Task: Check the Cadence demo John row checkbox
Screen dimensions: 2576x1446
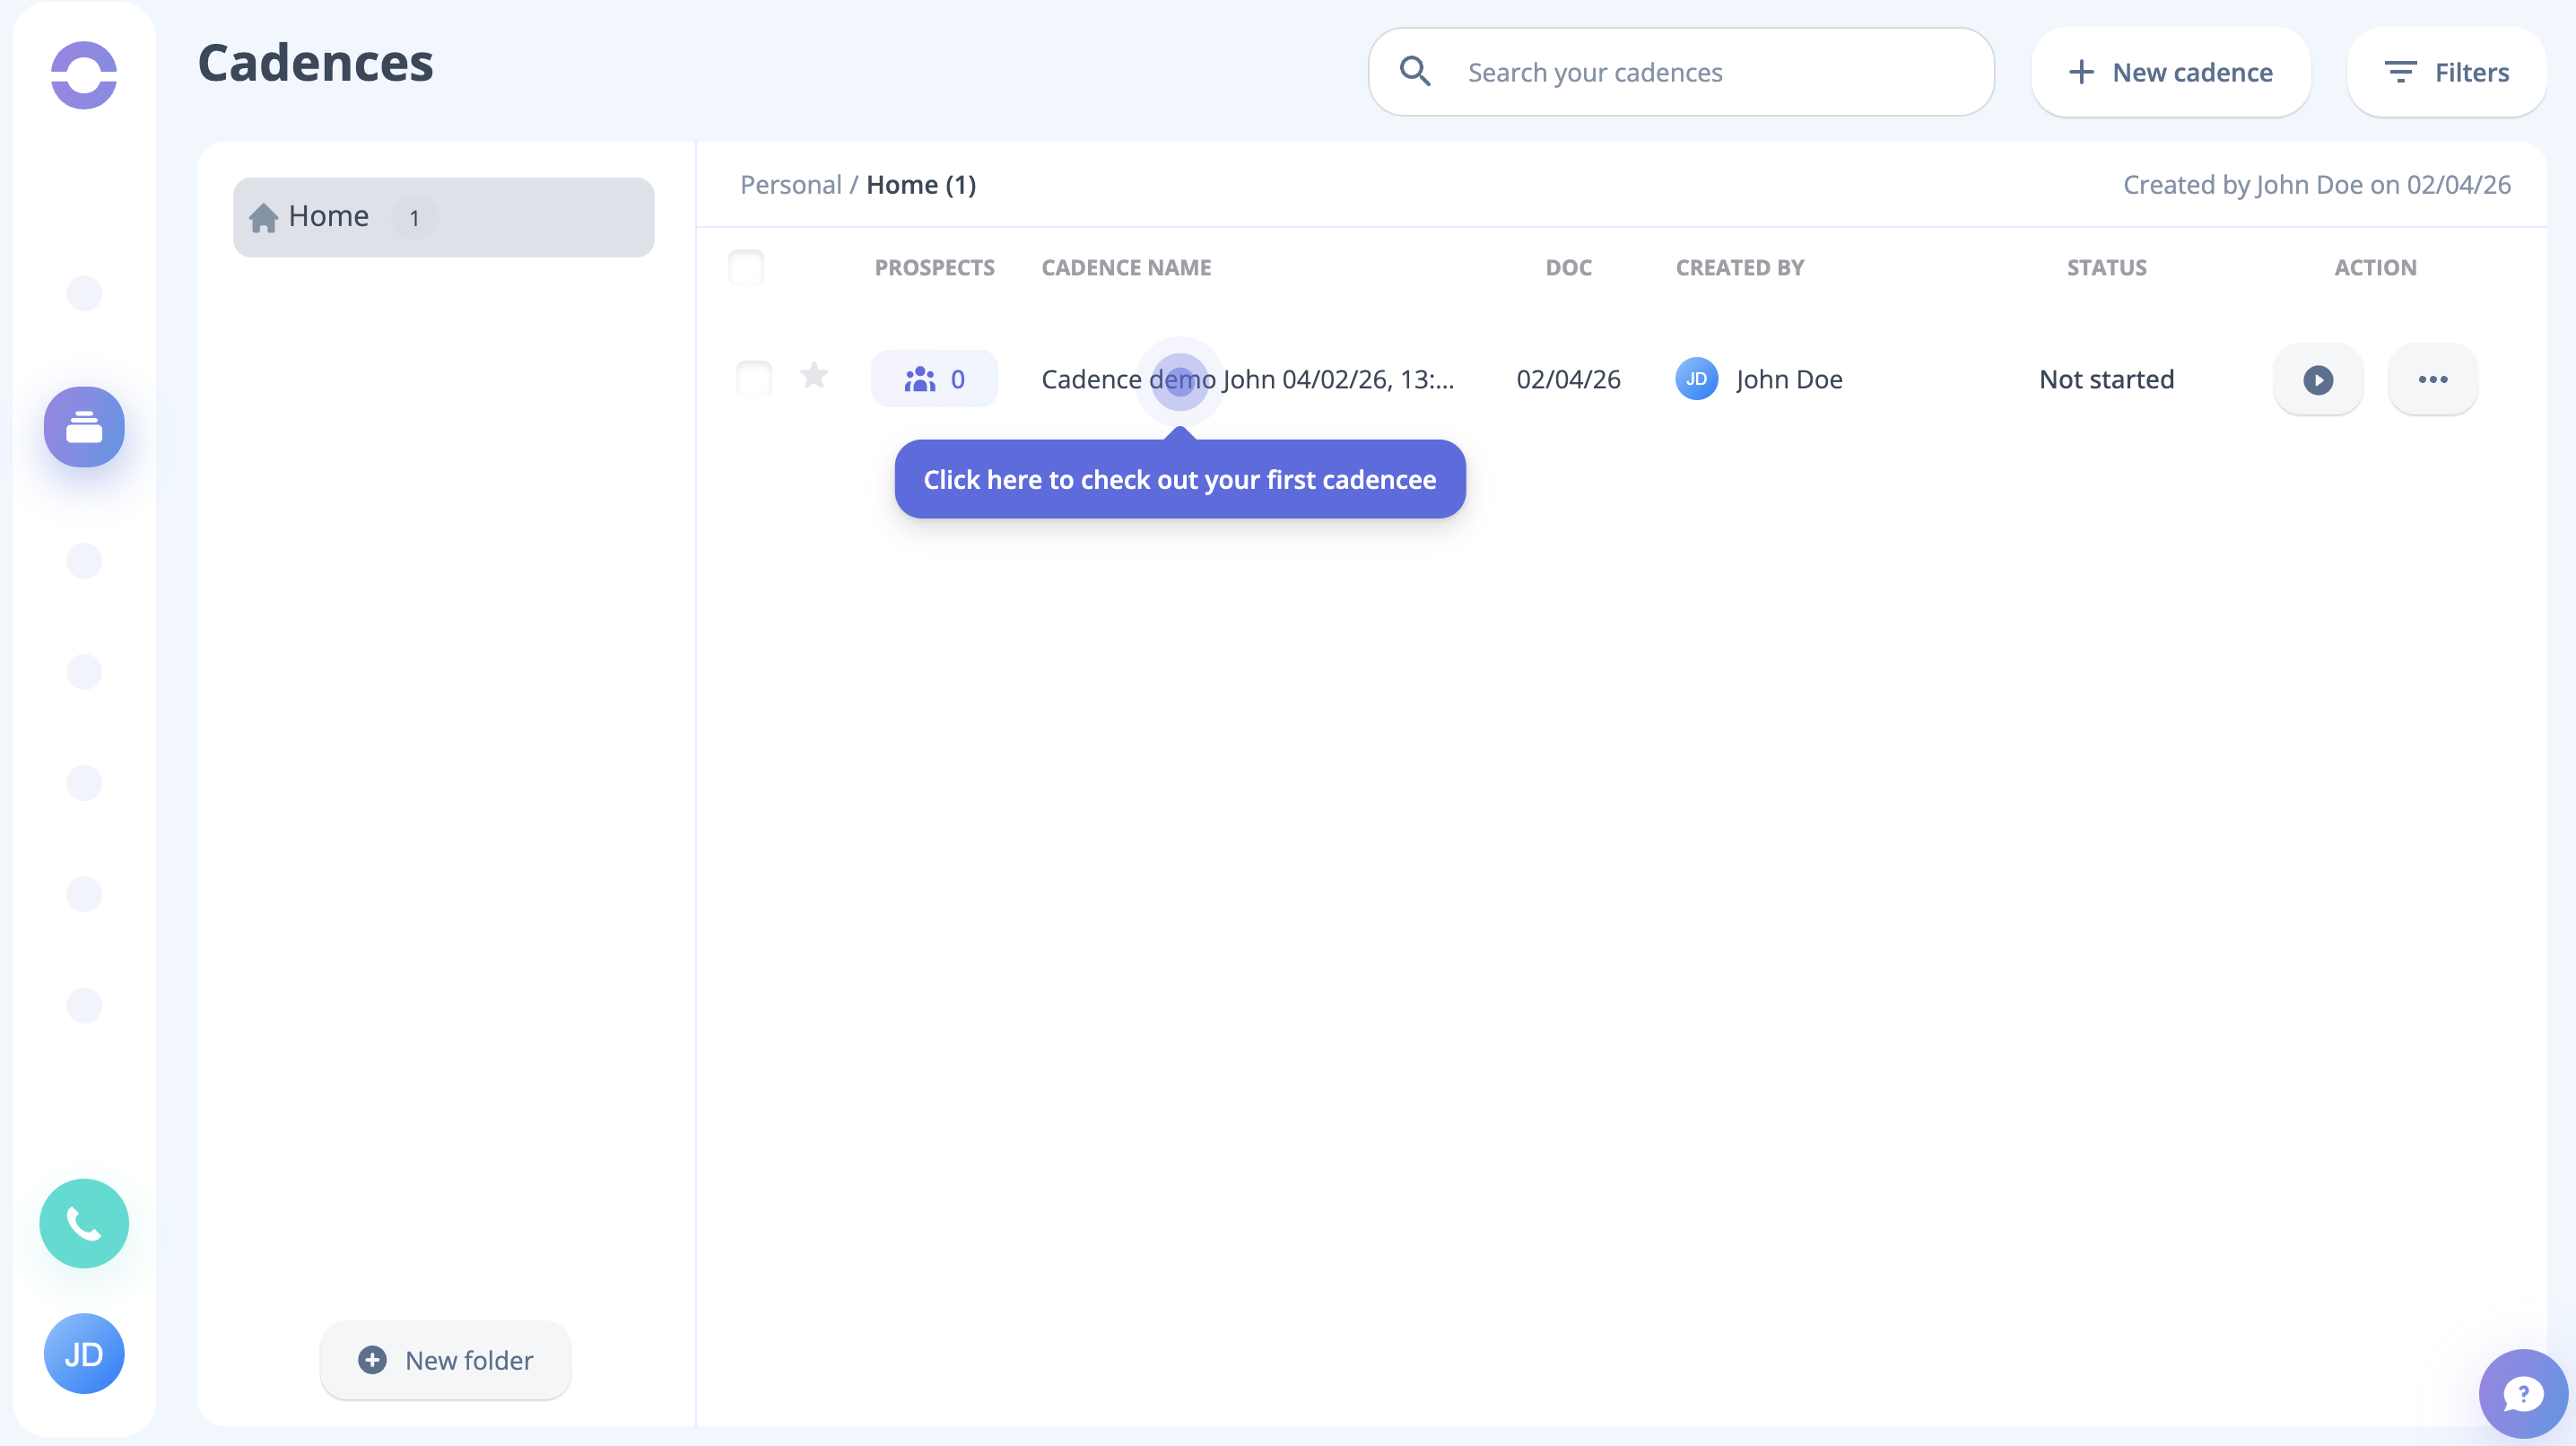Action: tap(754, 378)
